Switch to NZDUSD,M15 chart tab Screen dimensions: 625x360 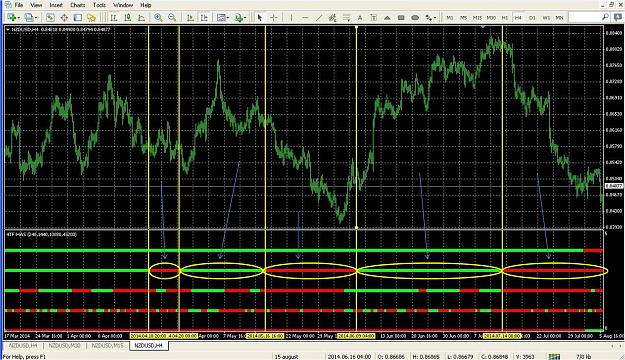[108, 345]
